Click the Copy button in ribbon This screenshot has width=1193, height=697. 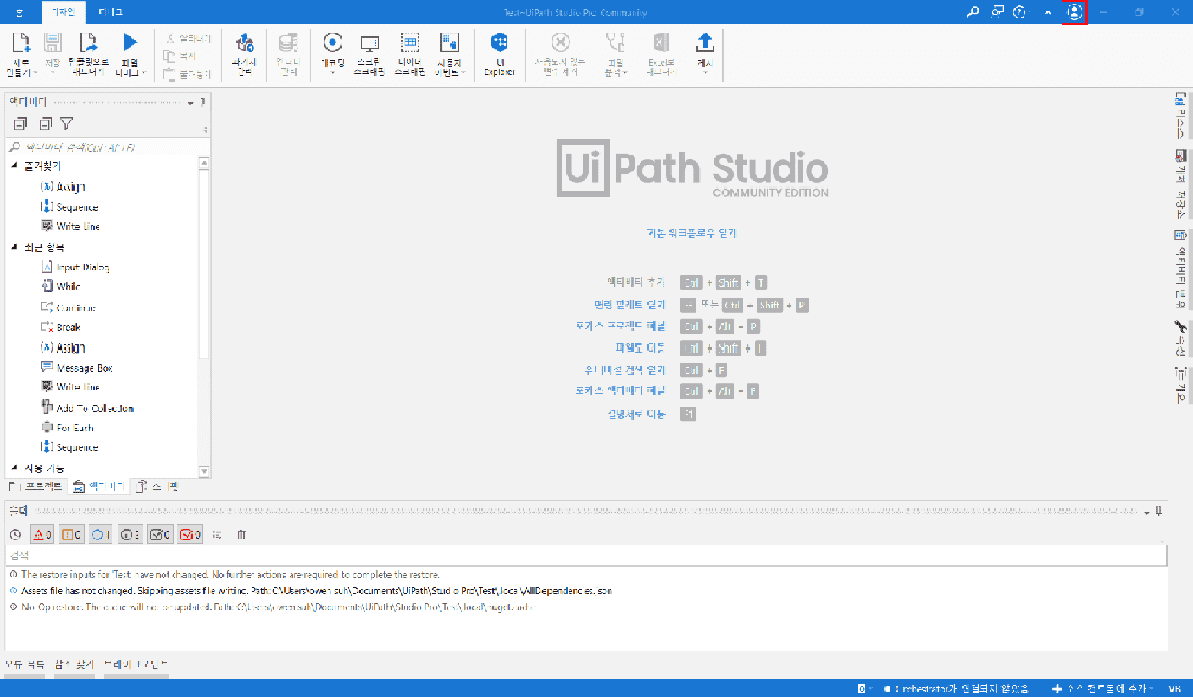(180, 56)
